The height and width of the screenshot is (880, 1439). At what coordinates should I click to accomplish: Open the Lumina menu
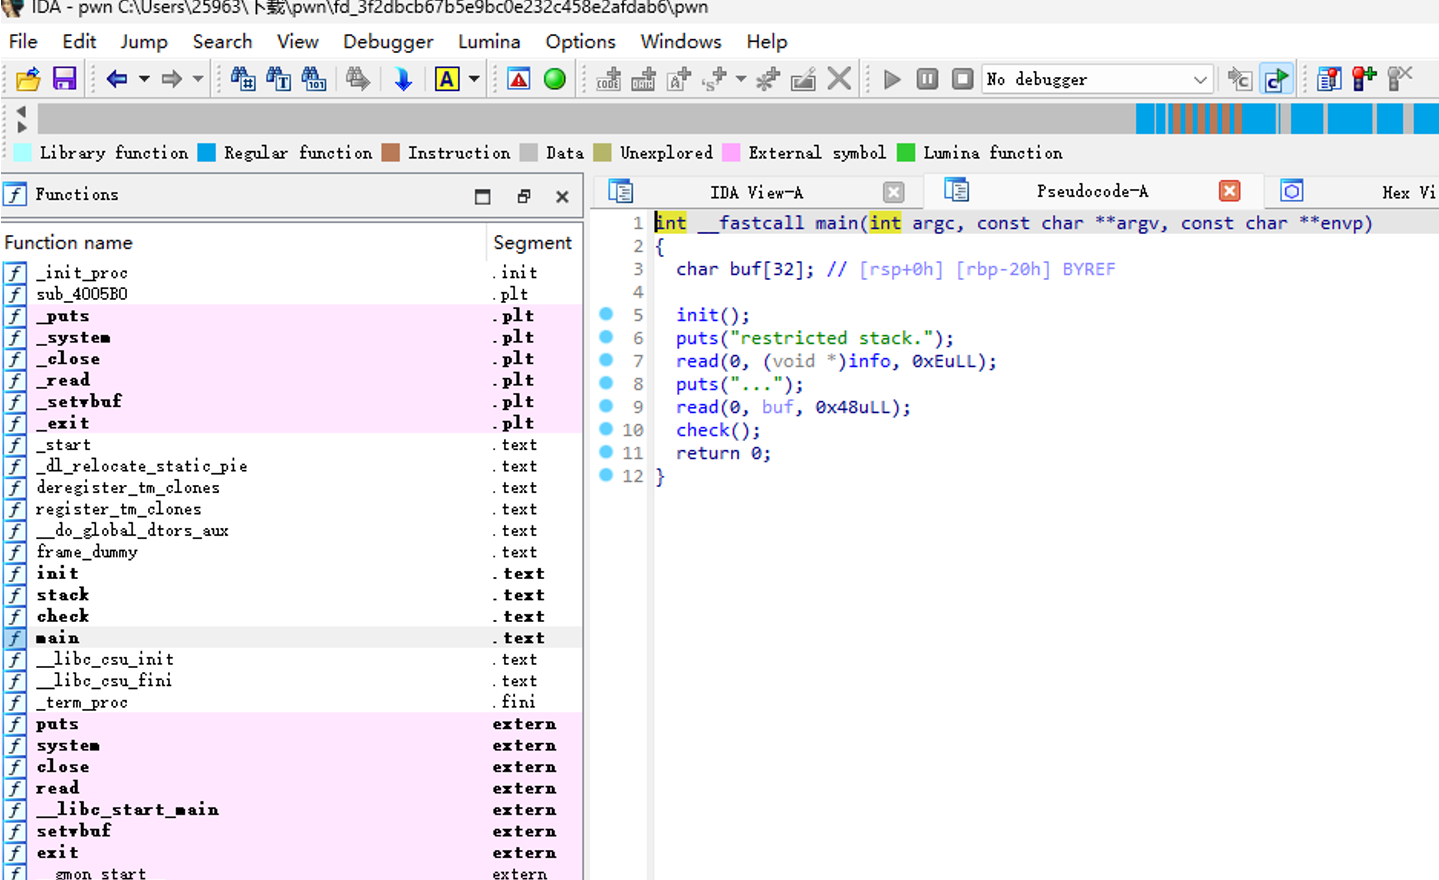pyautogui.click(x=489, y=41)
